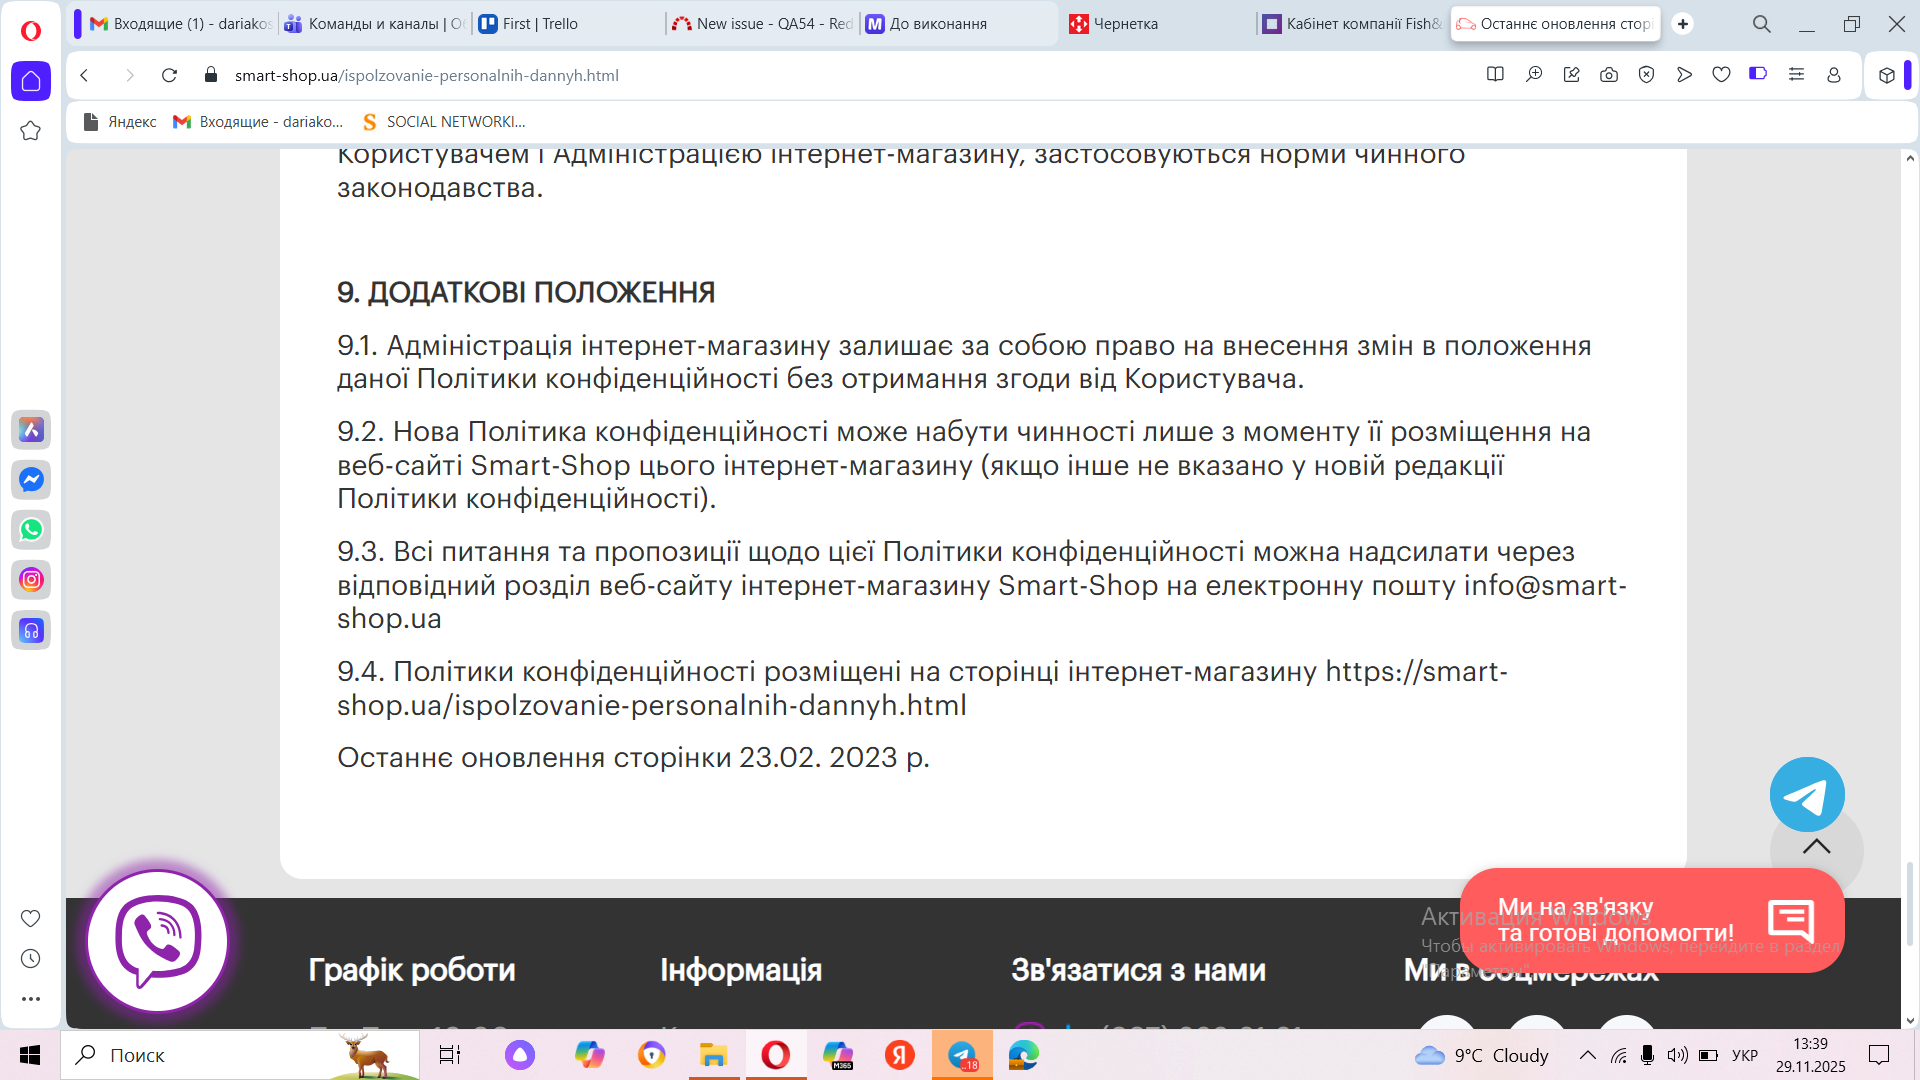Viewport: 1920px width, 1080px height.
Task: Toggle the battery saver icon
Action: pos(1758,74)
